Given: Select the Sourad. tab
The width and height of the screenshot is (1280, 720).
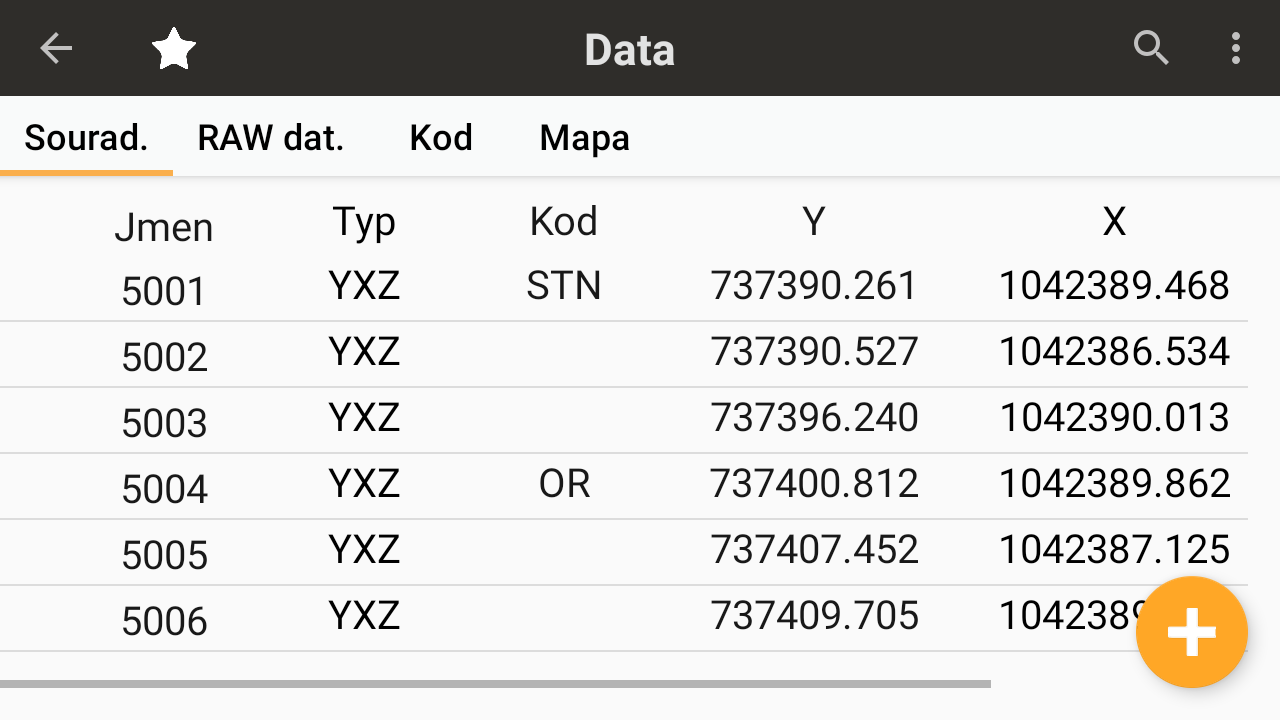Looking at the screenshot, I should pos(86,138).
